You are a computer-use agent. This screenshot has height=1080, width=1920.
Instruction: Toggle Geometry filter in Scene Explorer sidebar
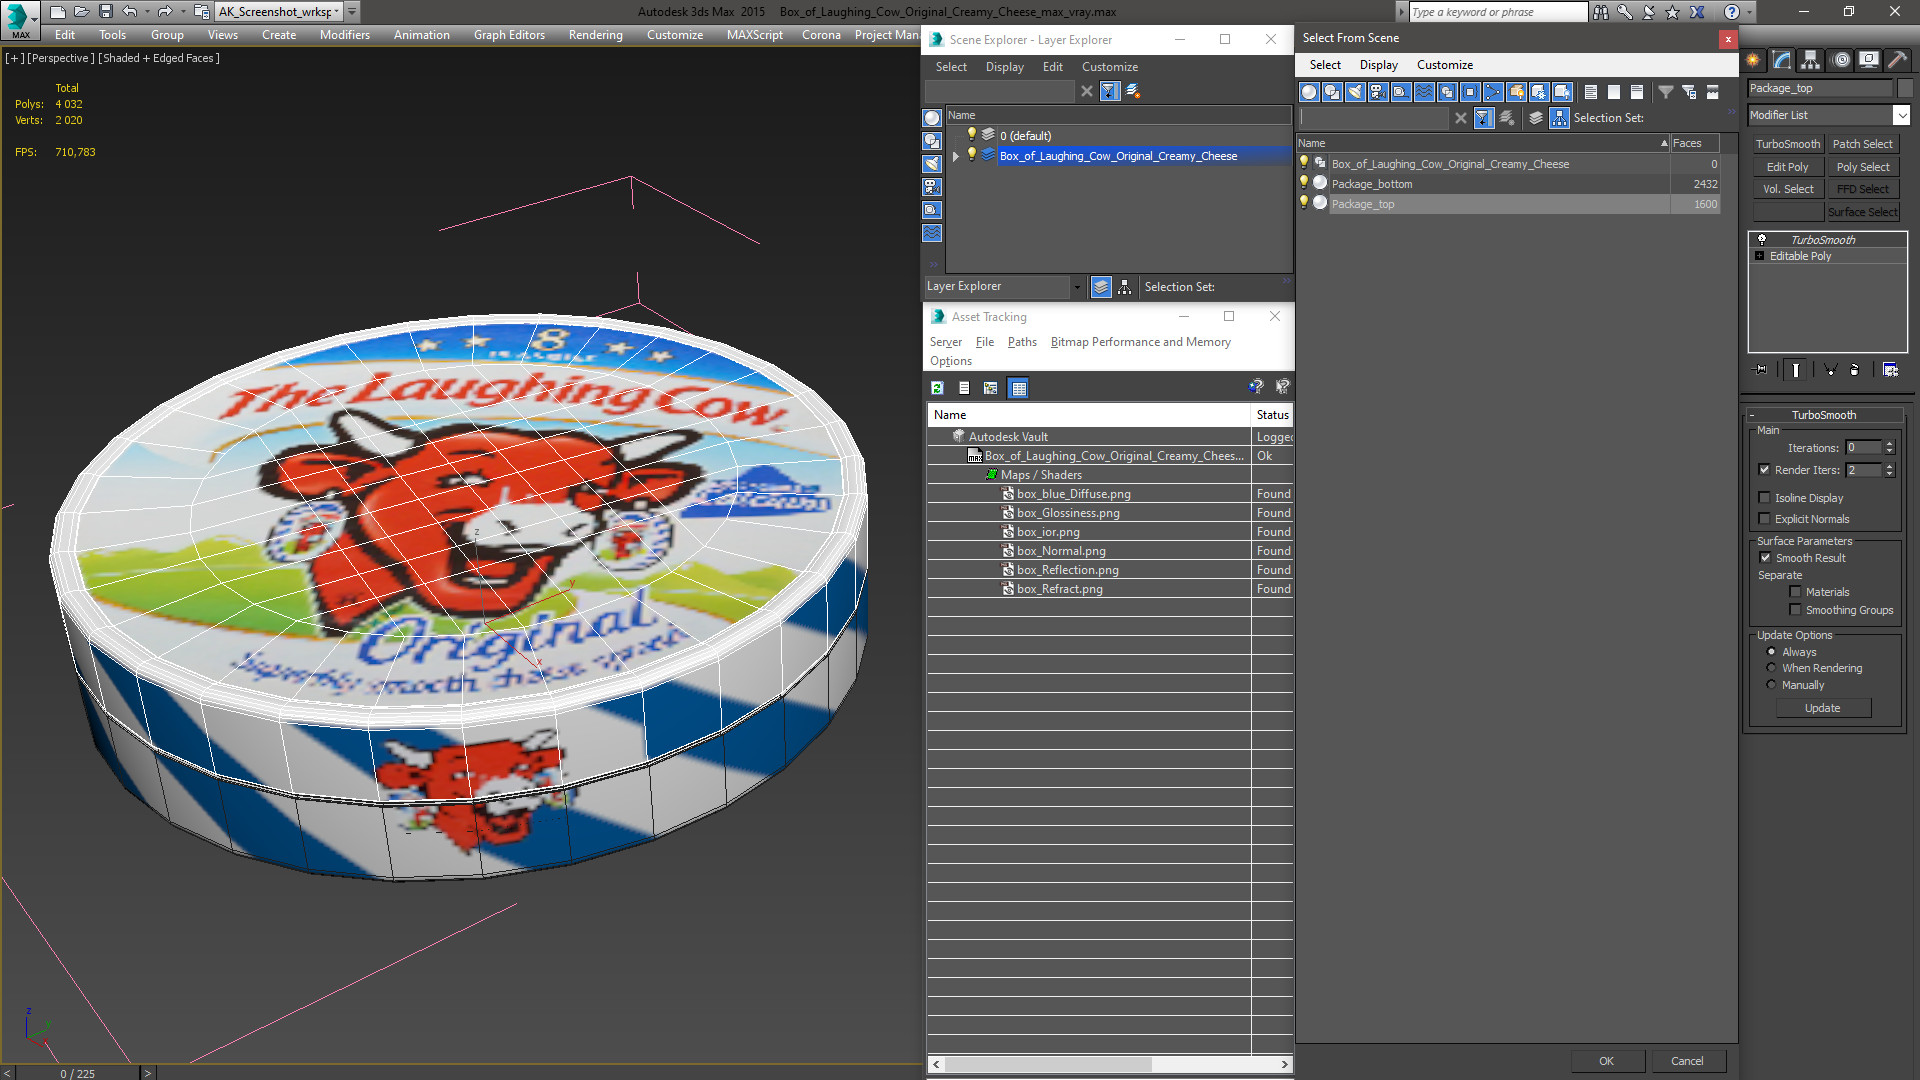(x=932, y=118)
